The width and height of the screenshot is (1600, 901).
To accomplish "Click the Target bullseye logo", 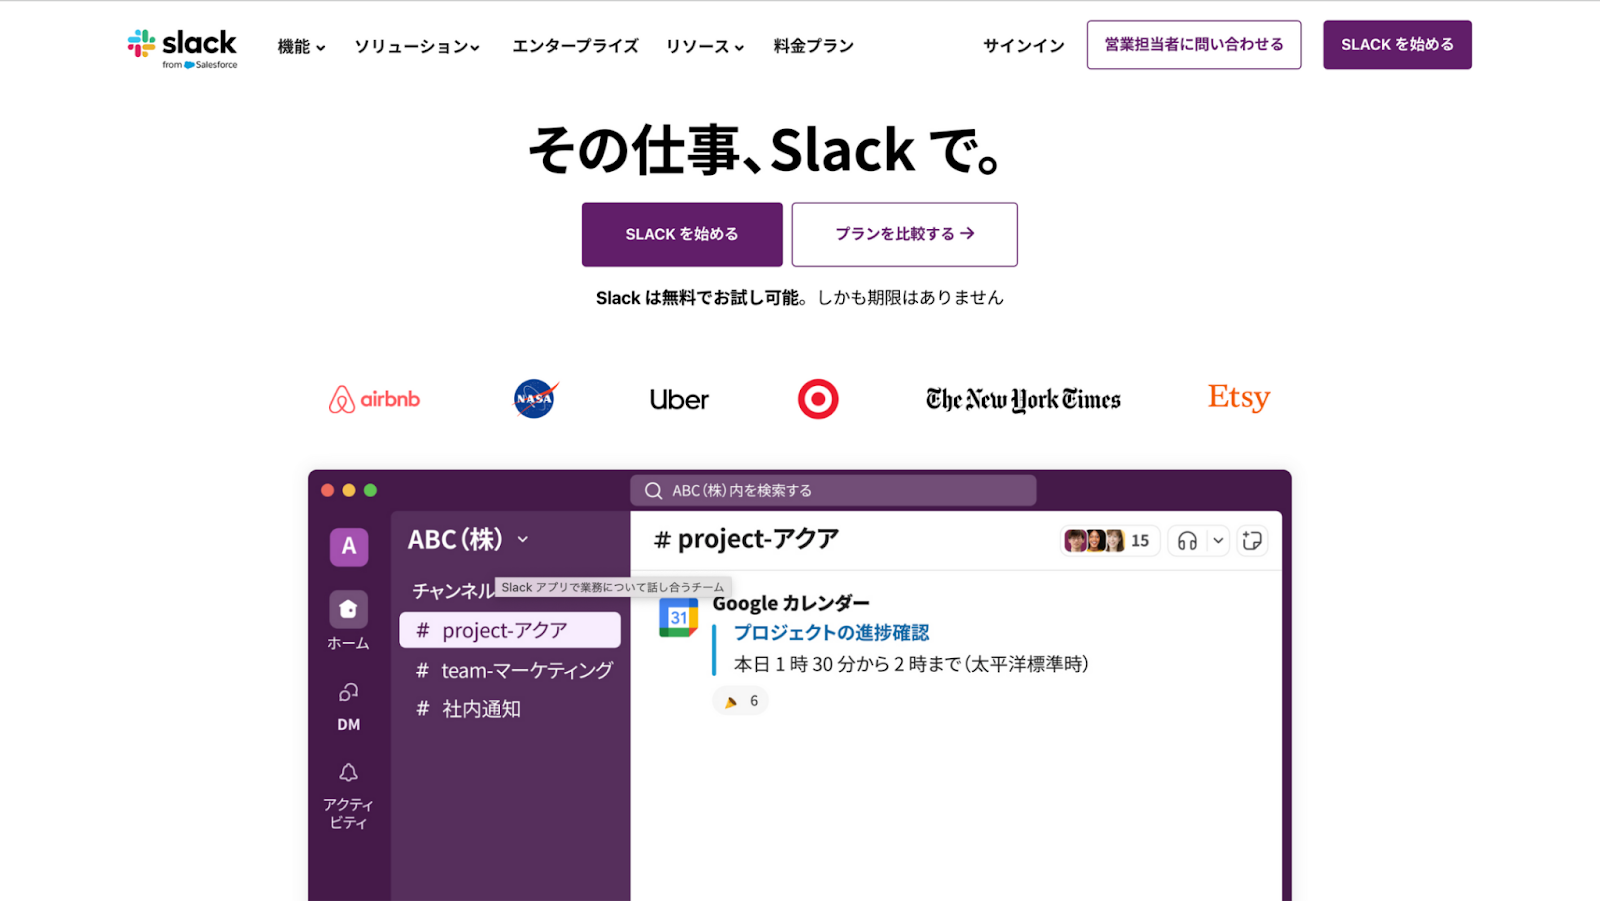I will pyautogui.click(x=818, y=399).
